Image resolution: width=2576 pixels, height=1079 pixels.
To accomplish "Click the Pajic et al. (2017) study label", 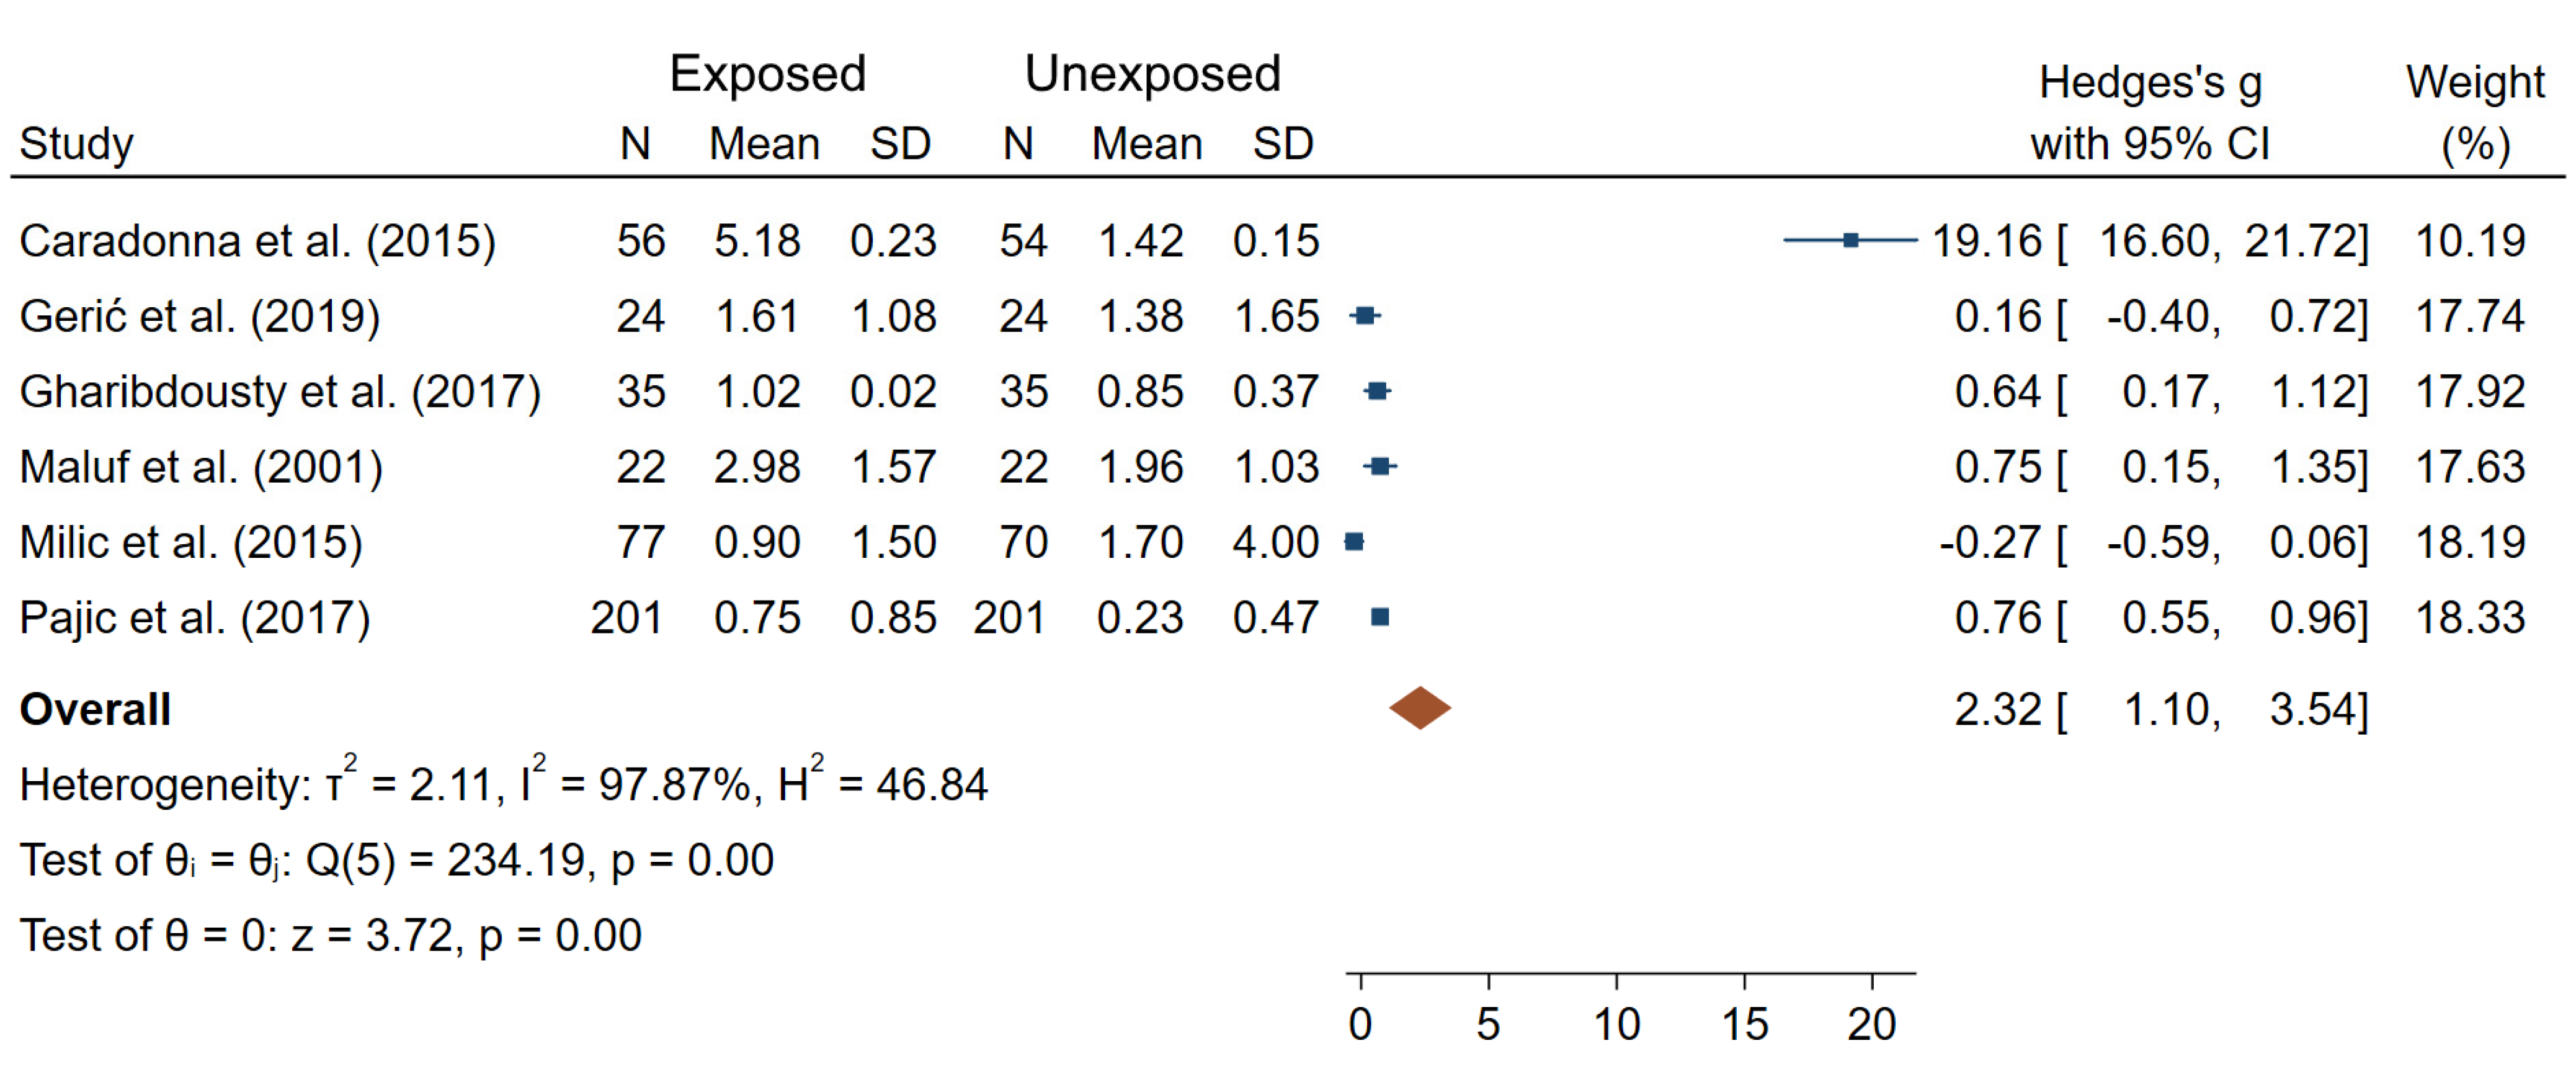I will click(195, 618).
